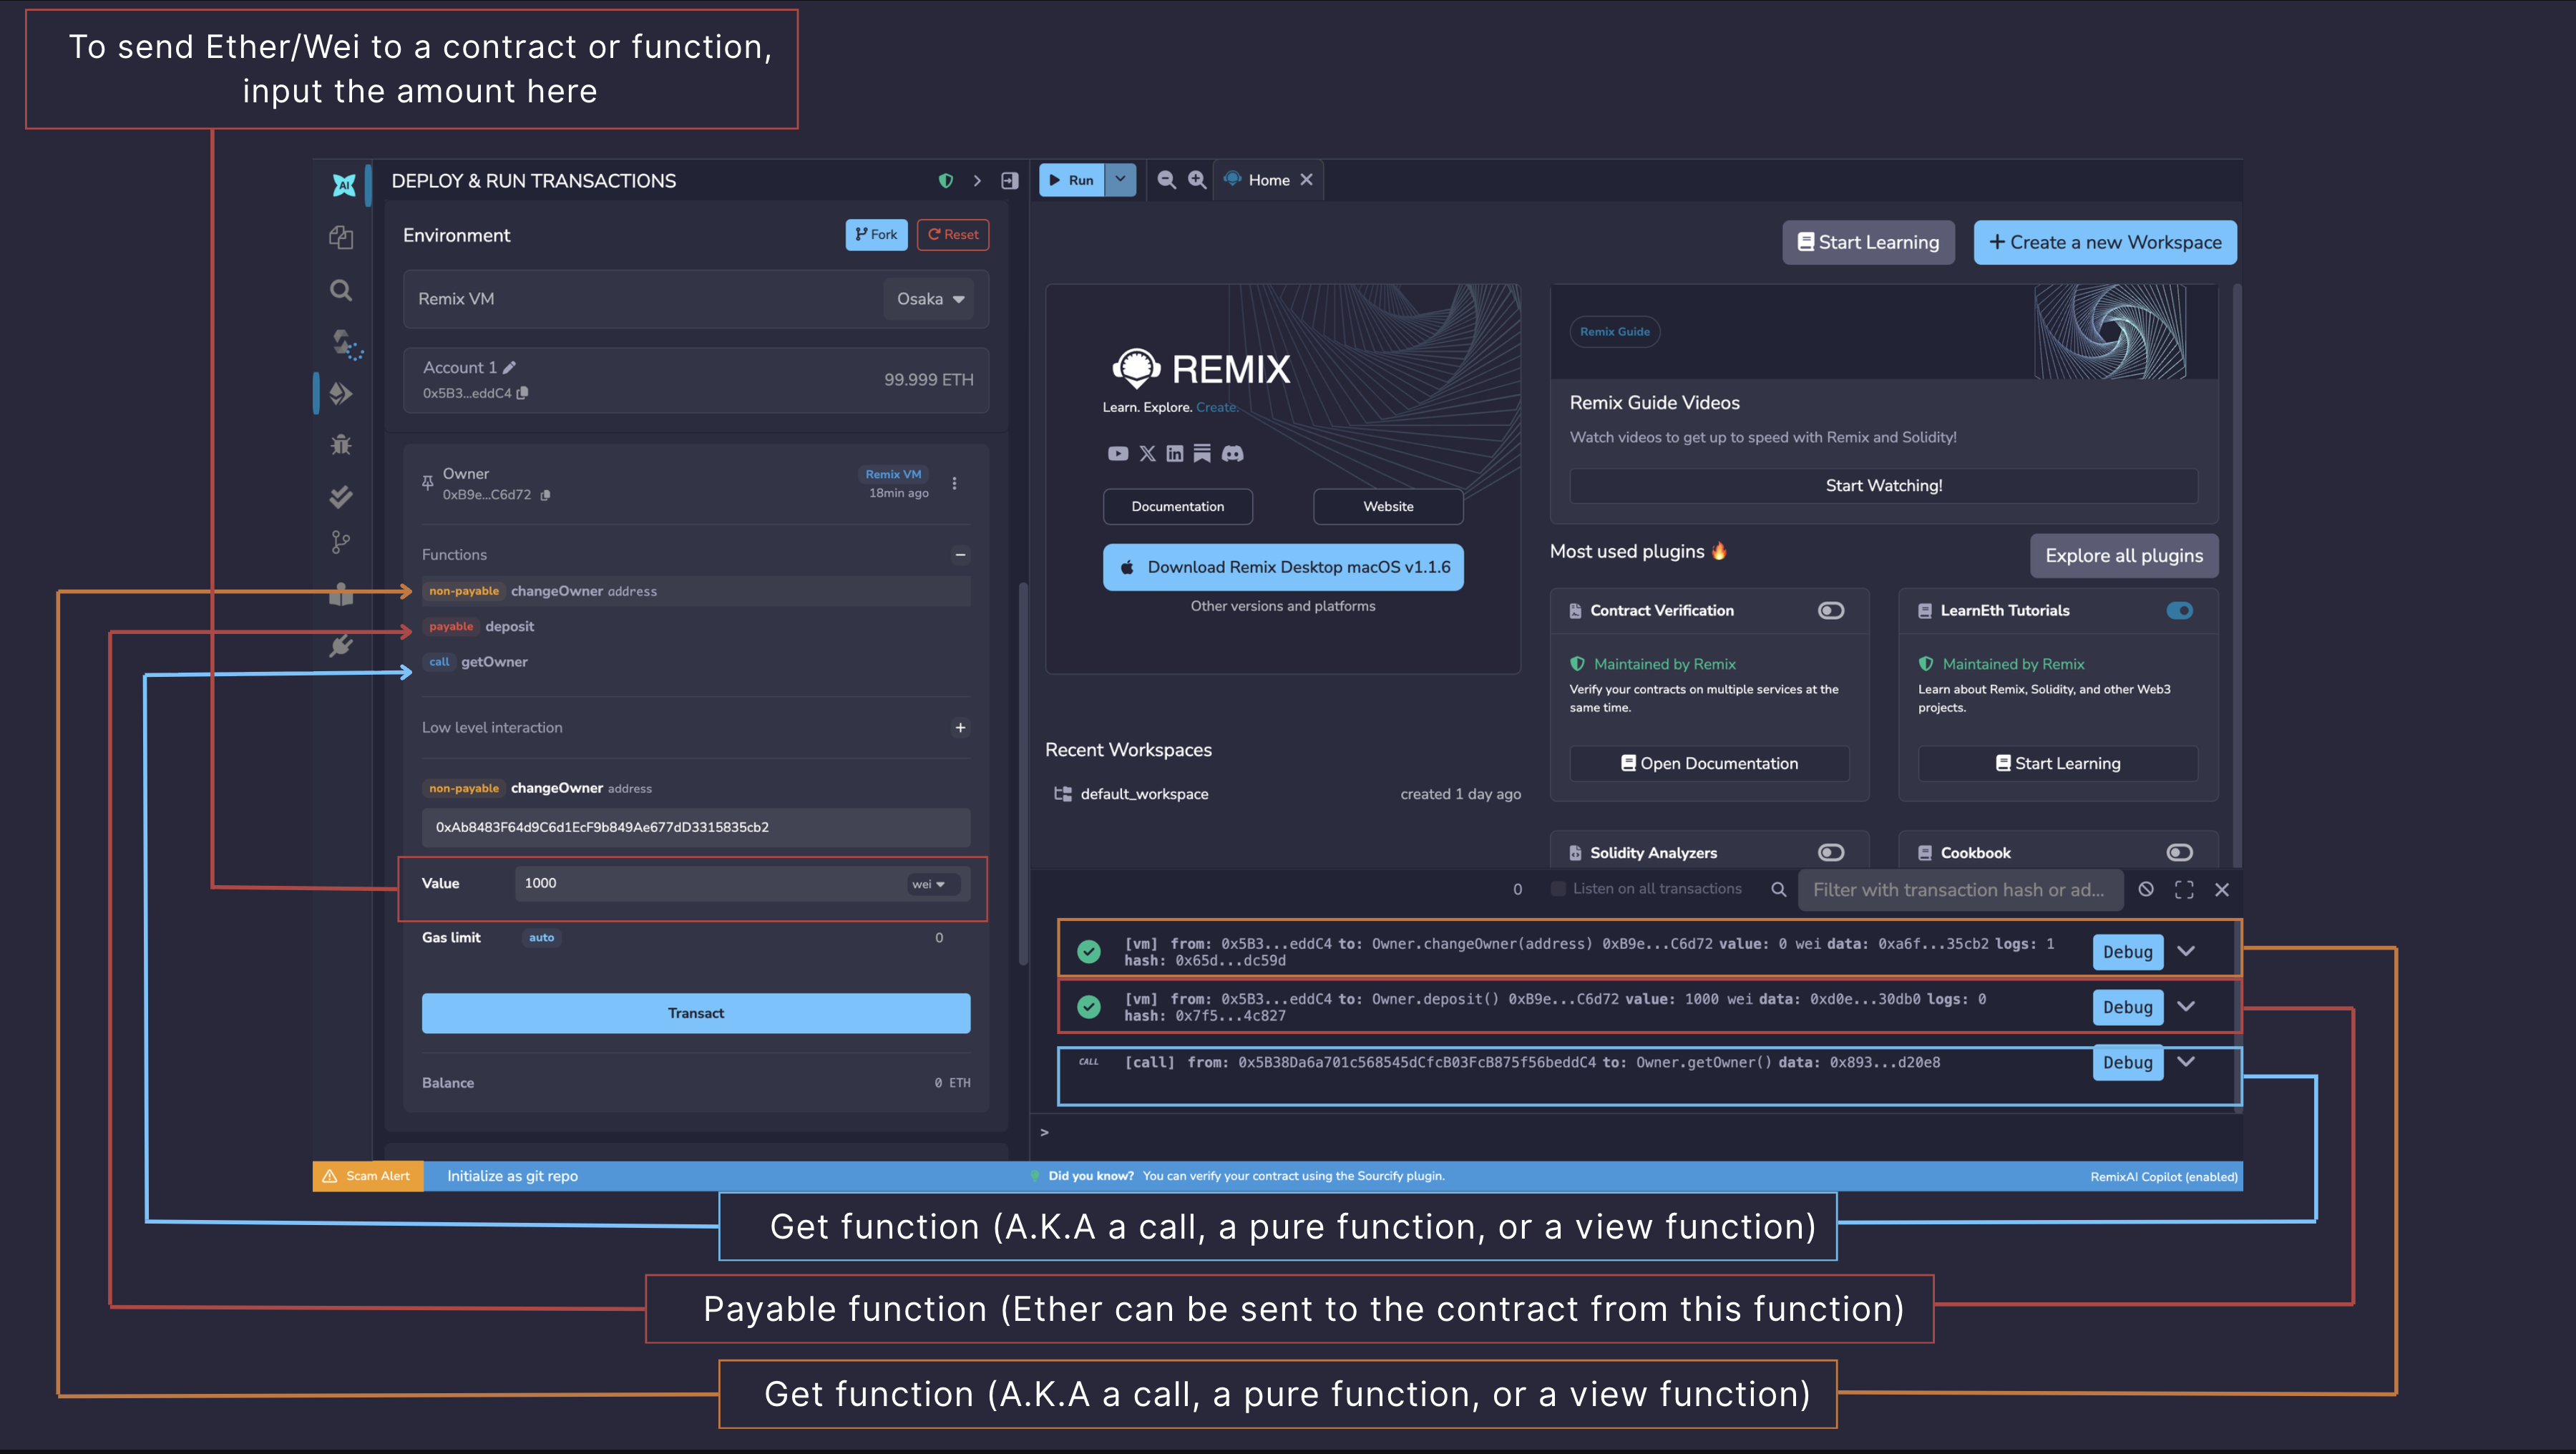Click the RemixAI logo icon in sidebar
This screenshot has width=2576, height=1454.
point(343,184)
